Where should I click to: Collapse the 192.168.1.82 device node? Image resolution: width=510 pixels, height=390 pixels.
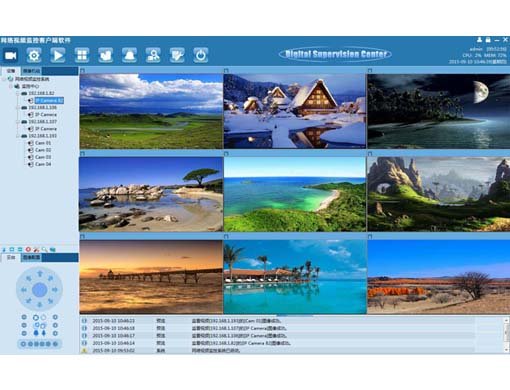coord(18,93)
